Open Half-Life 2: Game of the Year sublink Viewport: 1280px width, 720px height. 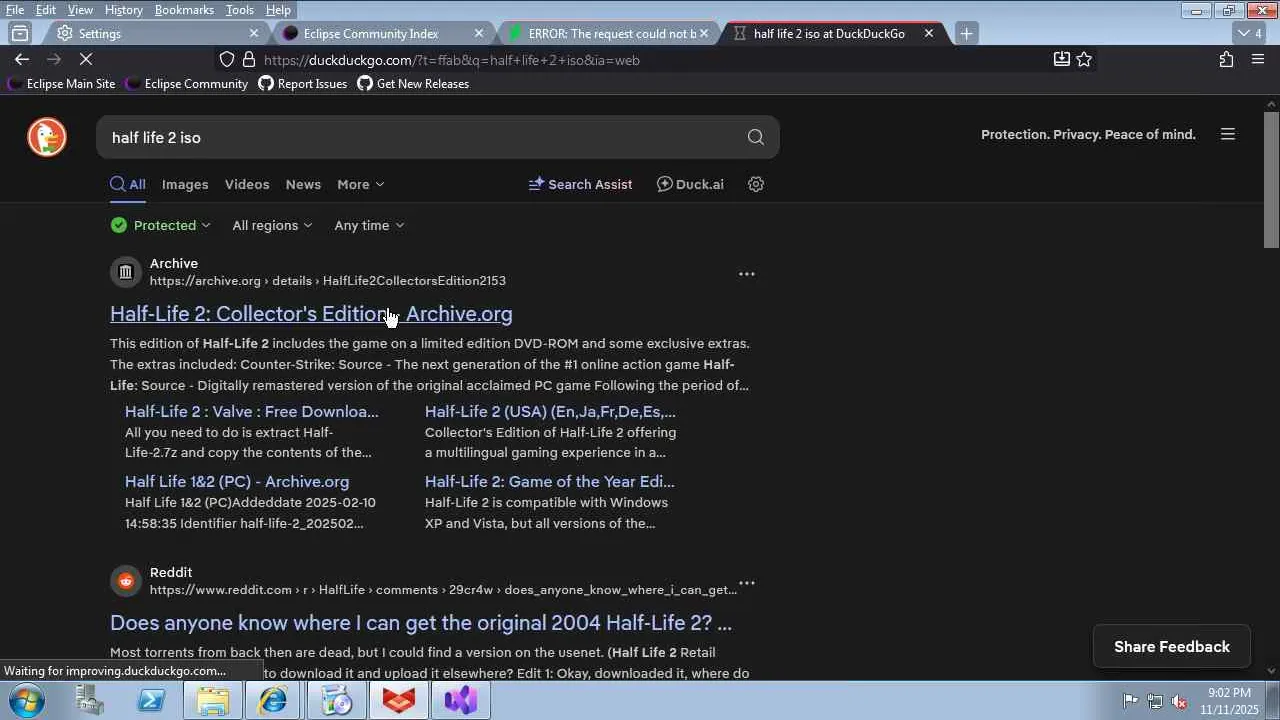point(550,481)
